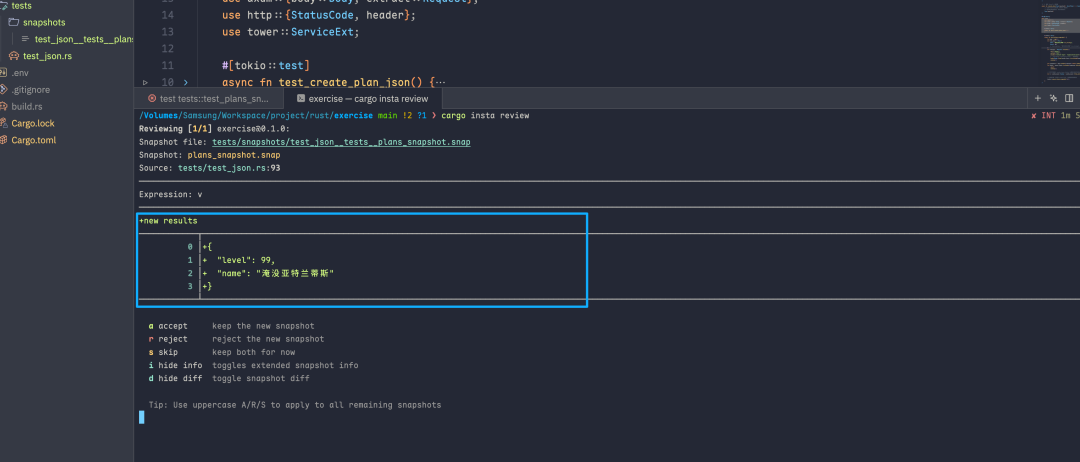Click the 'use http::{StatusCode, header};' line
Screen dimensions: 1080x462
(319, 15)
